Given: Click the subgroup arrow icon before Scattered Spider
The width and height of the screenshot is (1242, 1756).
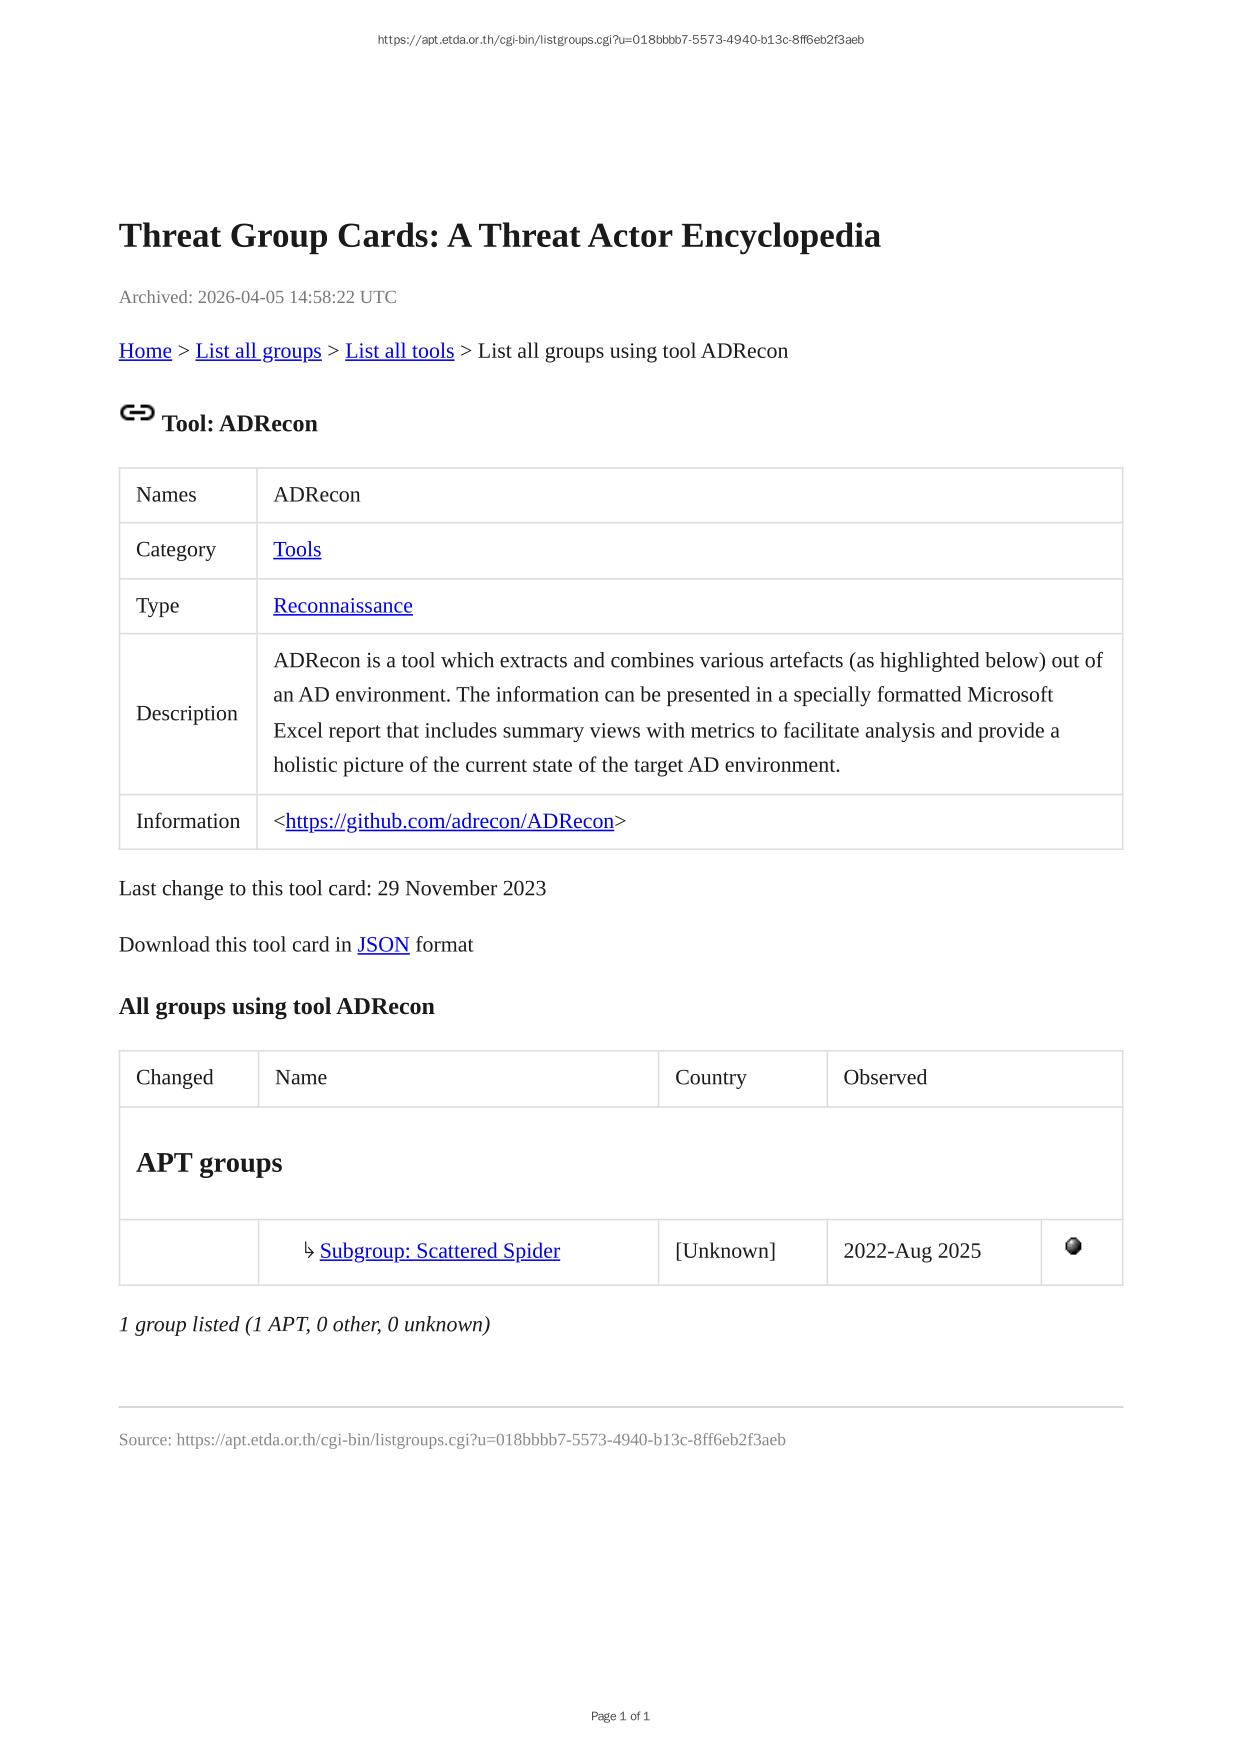Looking at the screenshot, I should tap(309, 1250).
